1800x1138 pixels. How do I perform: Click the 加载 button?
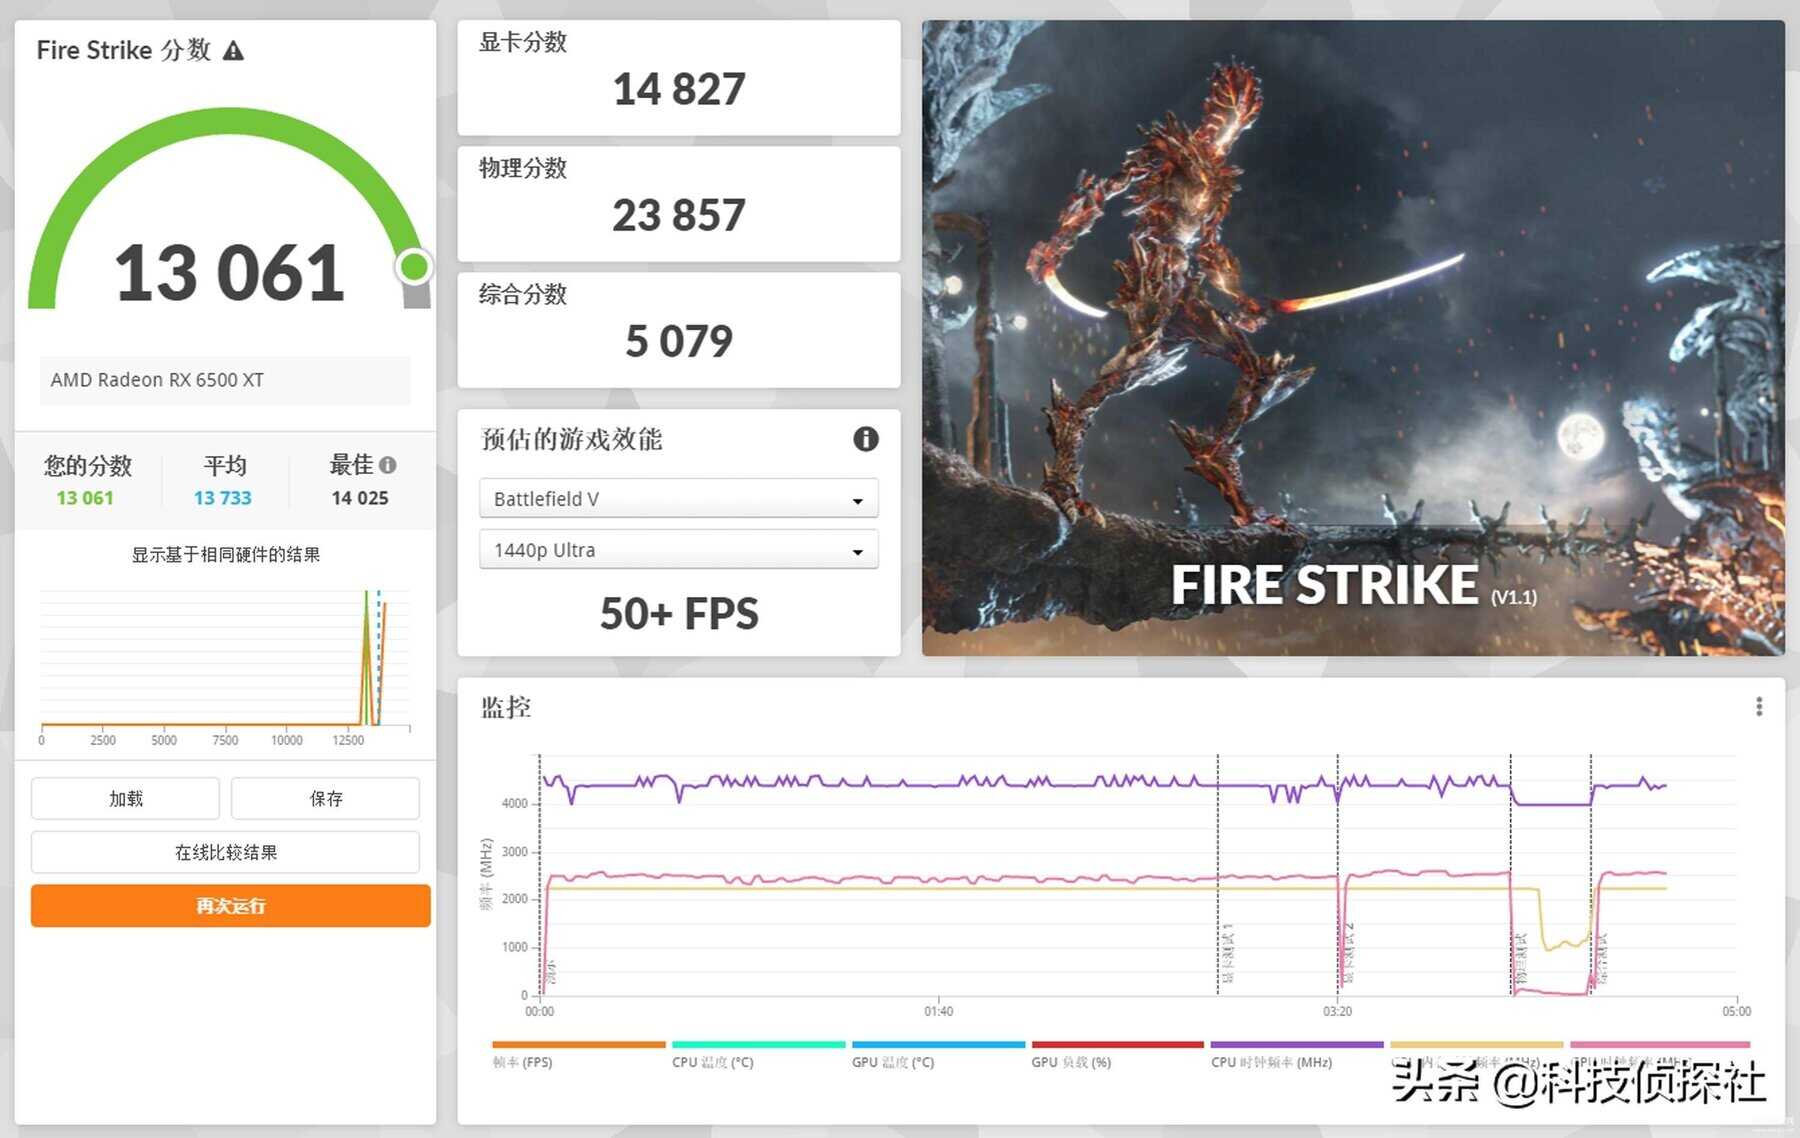tap(125, 798)
